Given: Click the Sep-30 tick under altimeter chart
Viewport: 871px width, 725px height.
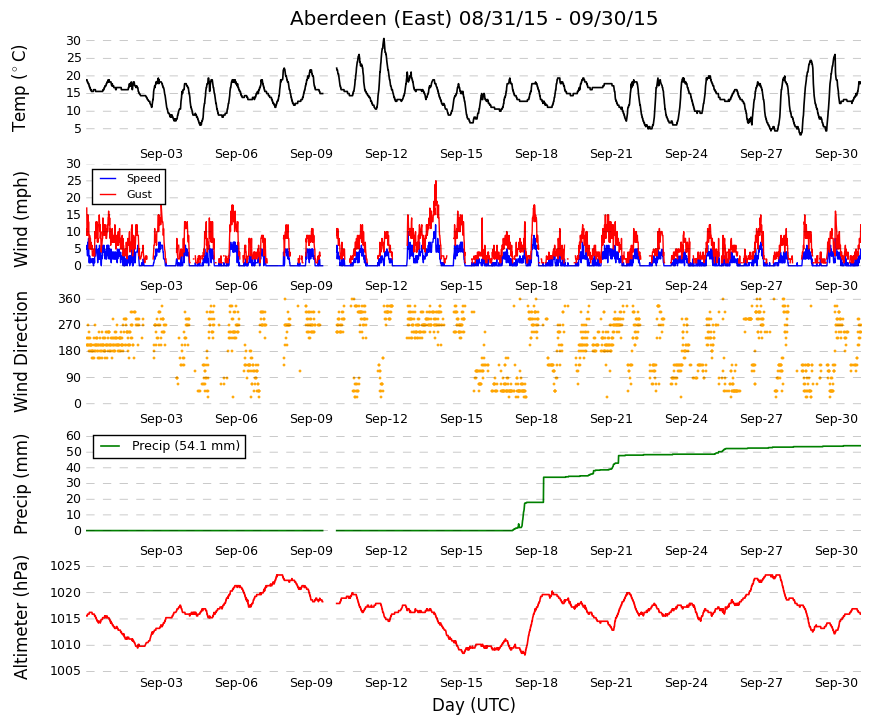Looking at the screenshot, I should (x=836, y=683).
